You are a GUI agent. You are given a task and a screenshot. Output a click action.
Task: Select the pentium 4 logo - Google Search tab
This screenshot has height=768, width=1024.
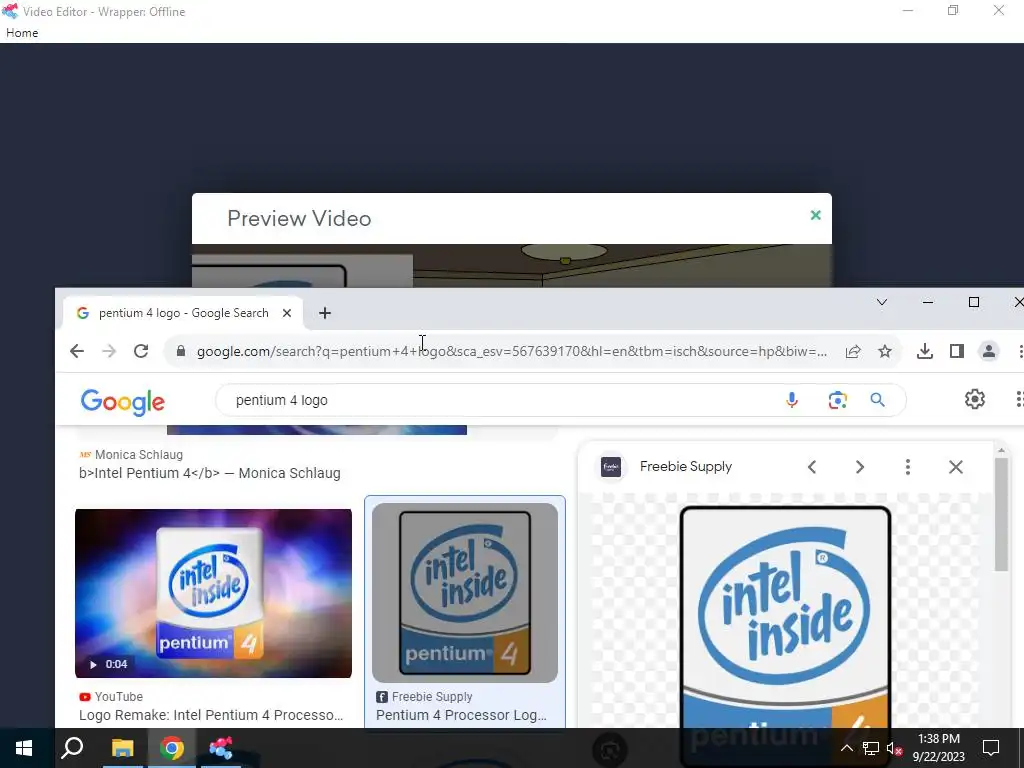184,313
